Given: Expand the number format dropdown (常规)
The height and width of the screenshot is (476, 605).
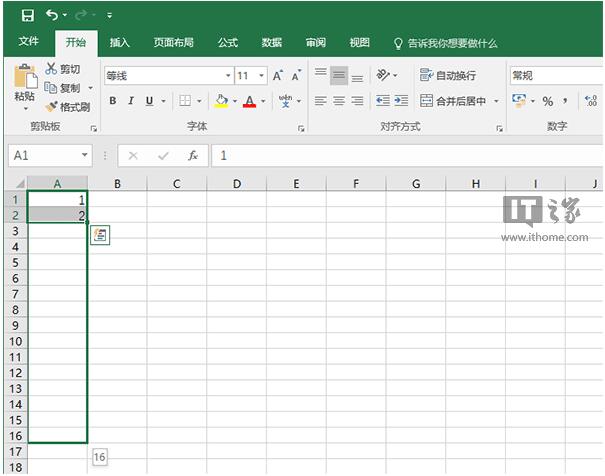Looking at the screenshot, I should click(553, 76).
